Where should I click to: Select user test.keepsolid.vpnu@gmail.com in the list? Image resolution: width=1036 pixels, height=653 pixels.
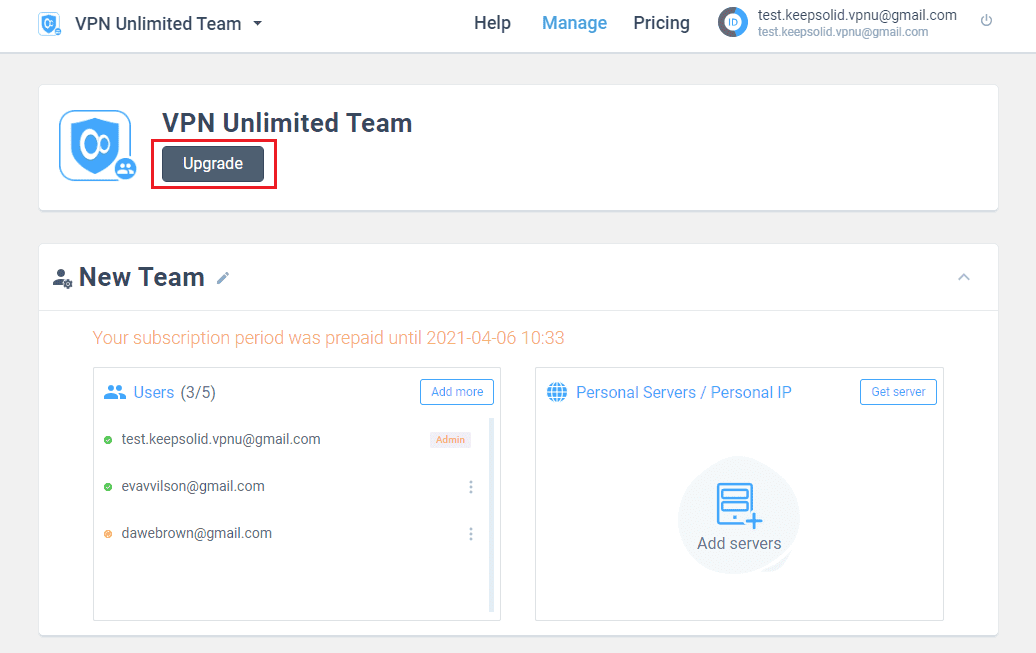(221, 440)
